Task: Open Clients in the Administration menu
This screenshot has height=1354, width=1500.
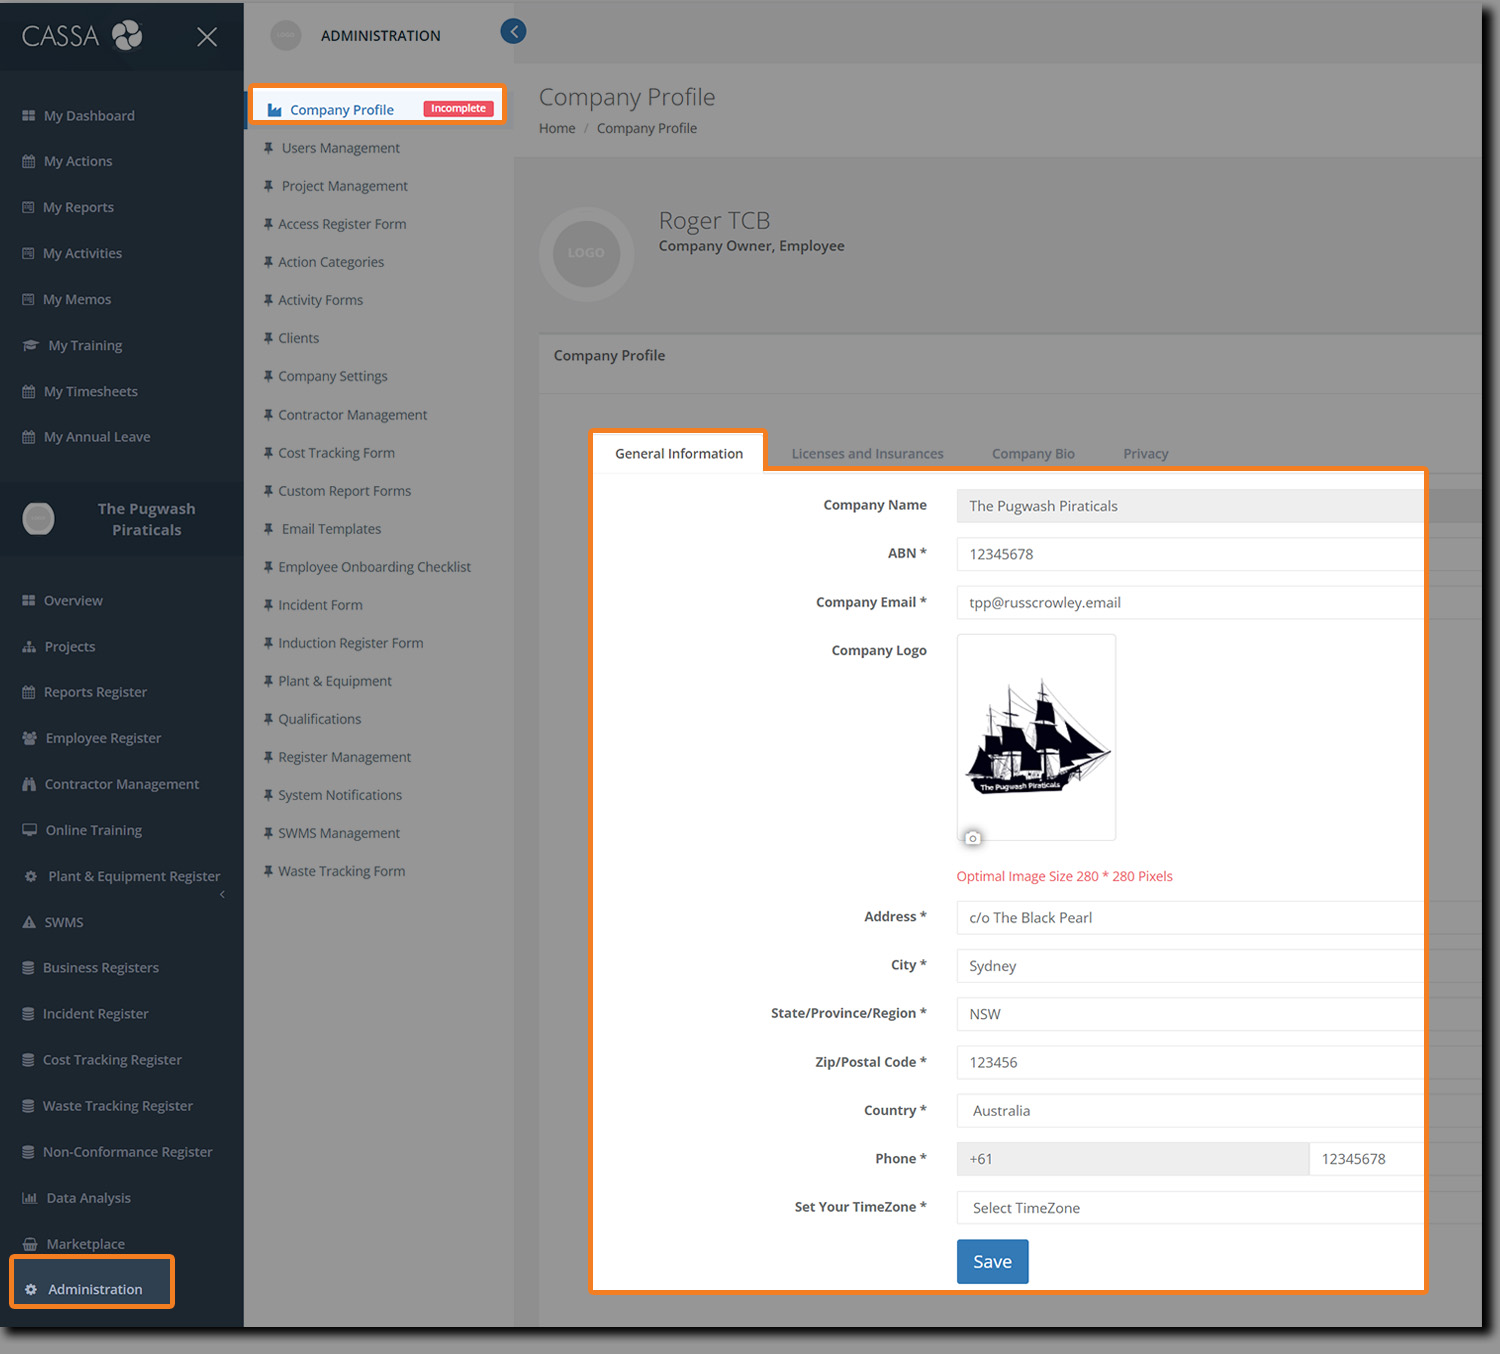Action: click(299, 338)
